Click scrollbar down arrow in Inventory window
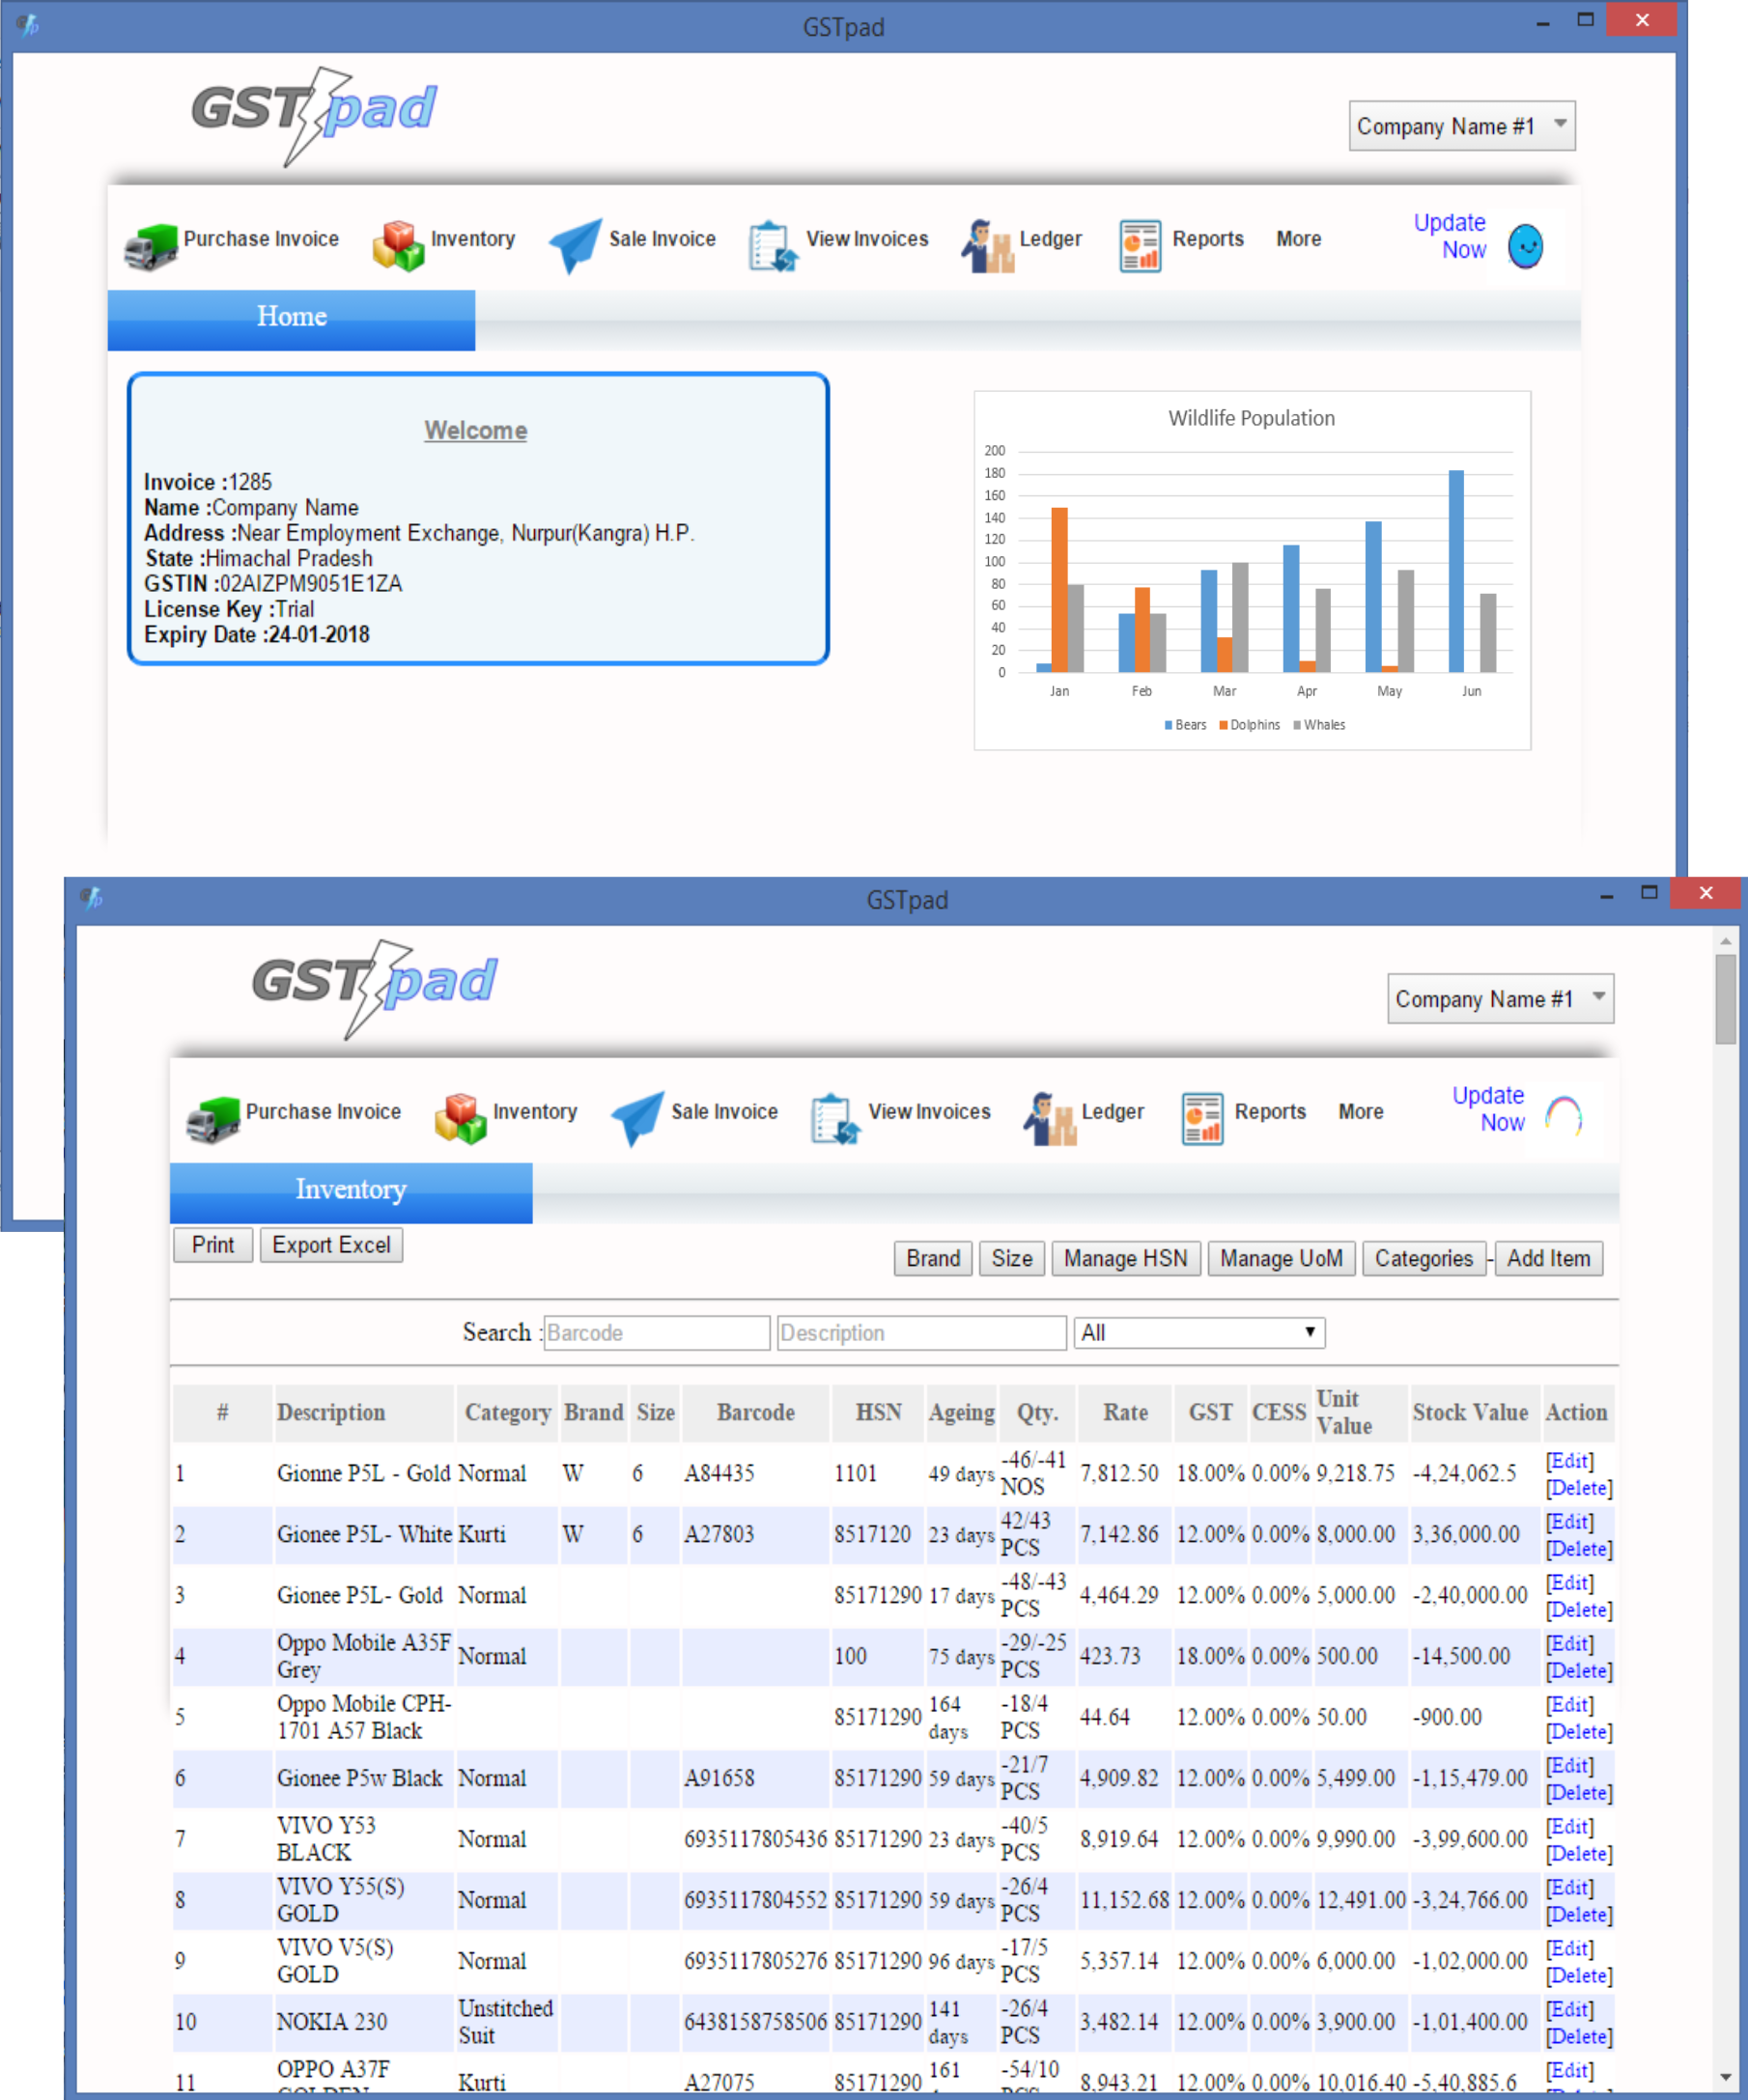 (1725, 2077)
